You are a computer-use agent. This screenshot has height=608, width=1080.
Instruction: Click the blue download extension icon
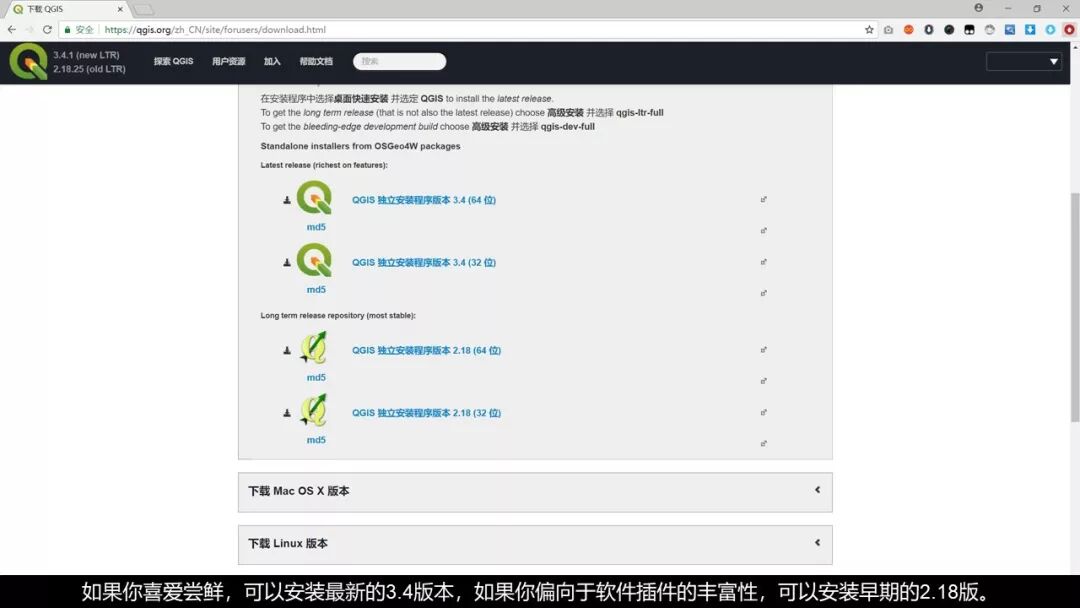1030,30
